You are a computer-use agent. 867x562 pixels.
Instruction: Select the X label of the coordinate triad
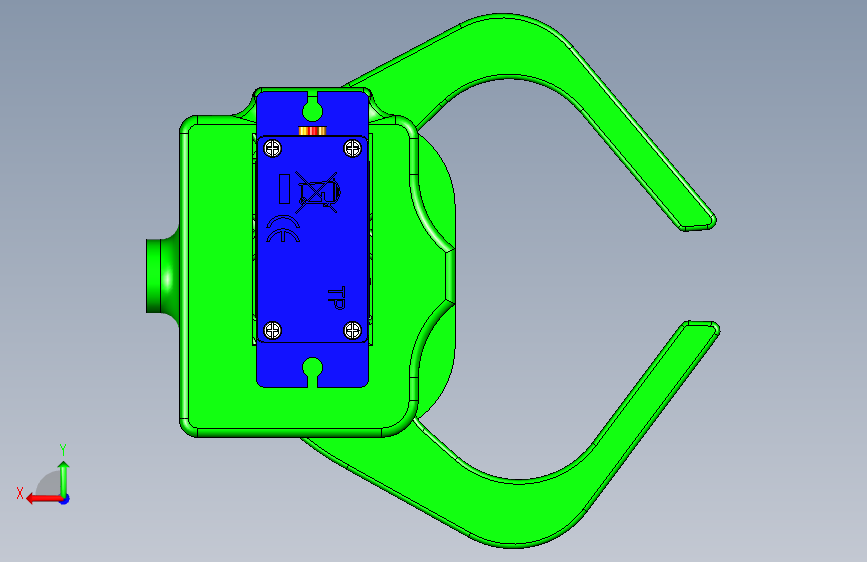(x=20, y=493)
